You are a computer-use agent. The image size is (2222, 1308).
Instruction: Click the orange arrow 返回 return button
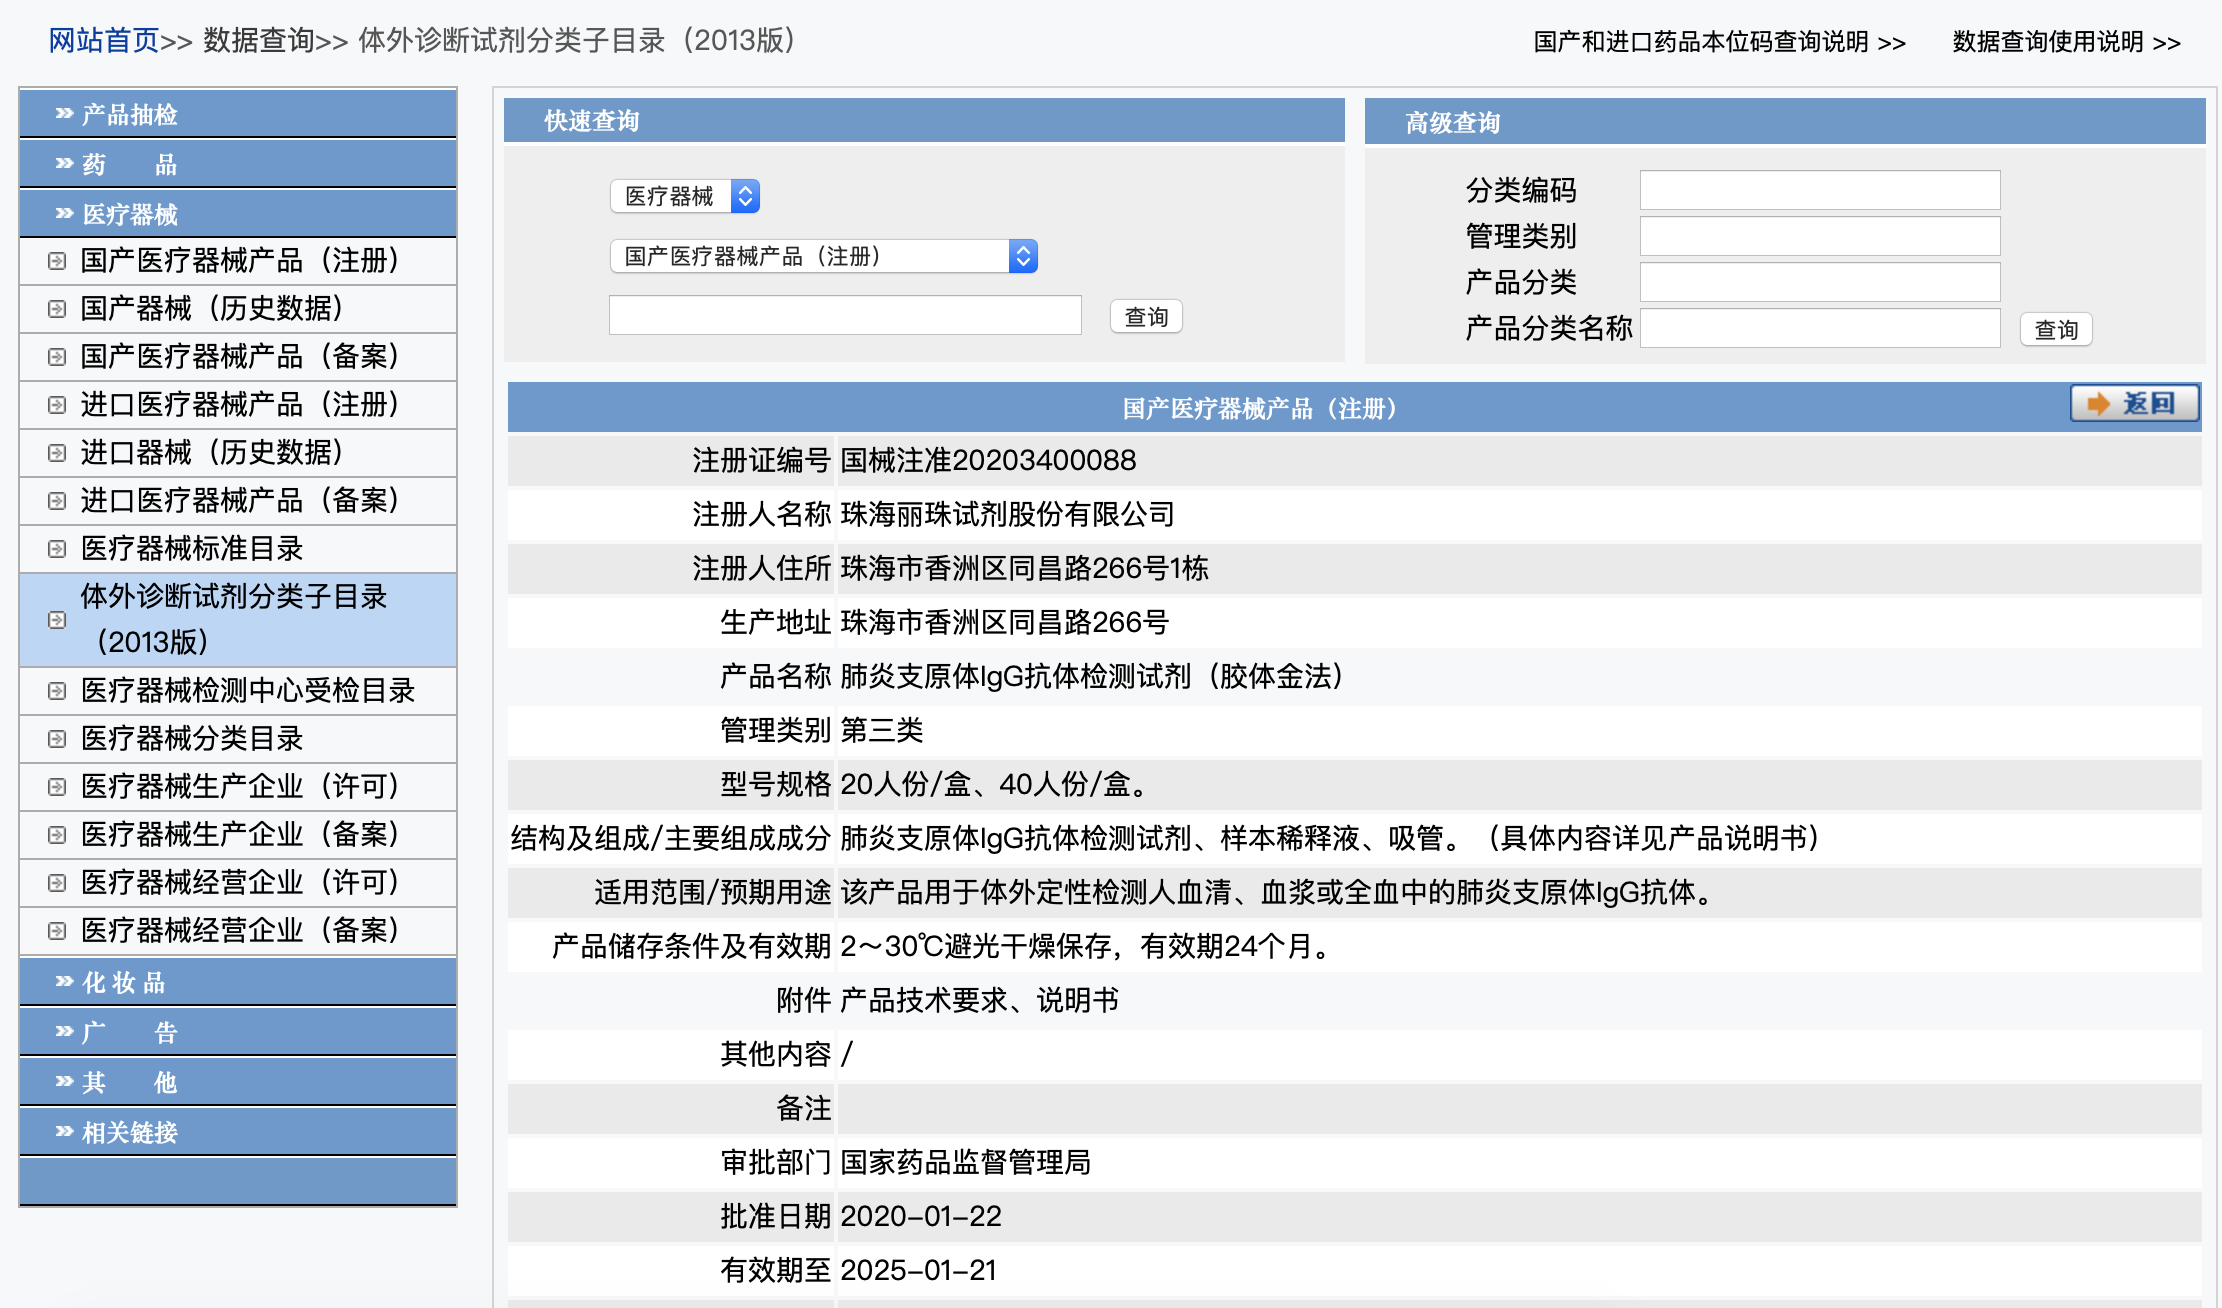(x=2134, y=403)
